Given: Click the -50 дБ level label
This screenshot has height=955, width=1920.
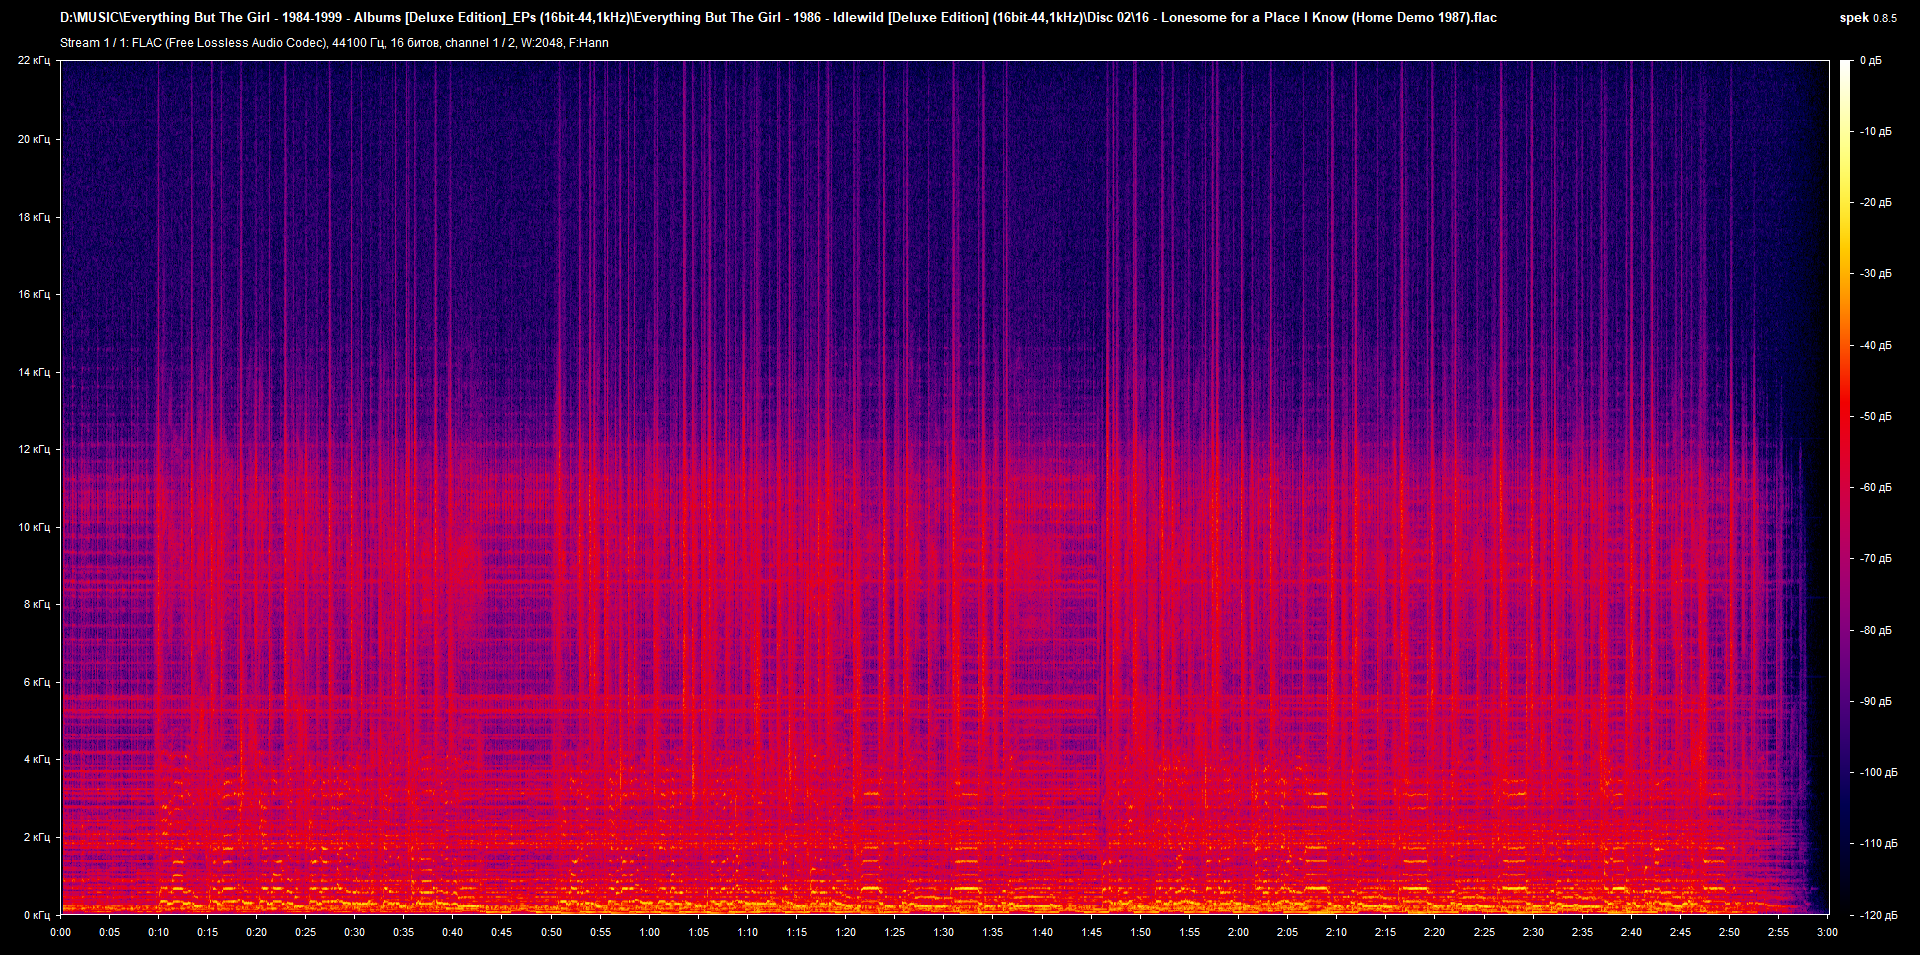Looking at the screenshot, I should [1875, 417].
